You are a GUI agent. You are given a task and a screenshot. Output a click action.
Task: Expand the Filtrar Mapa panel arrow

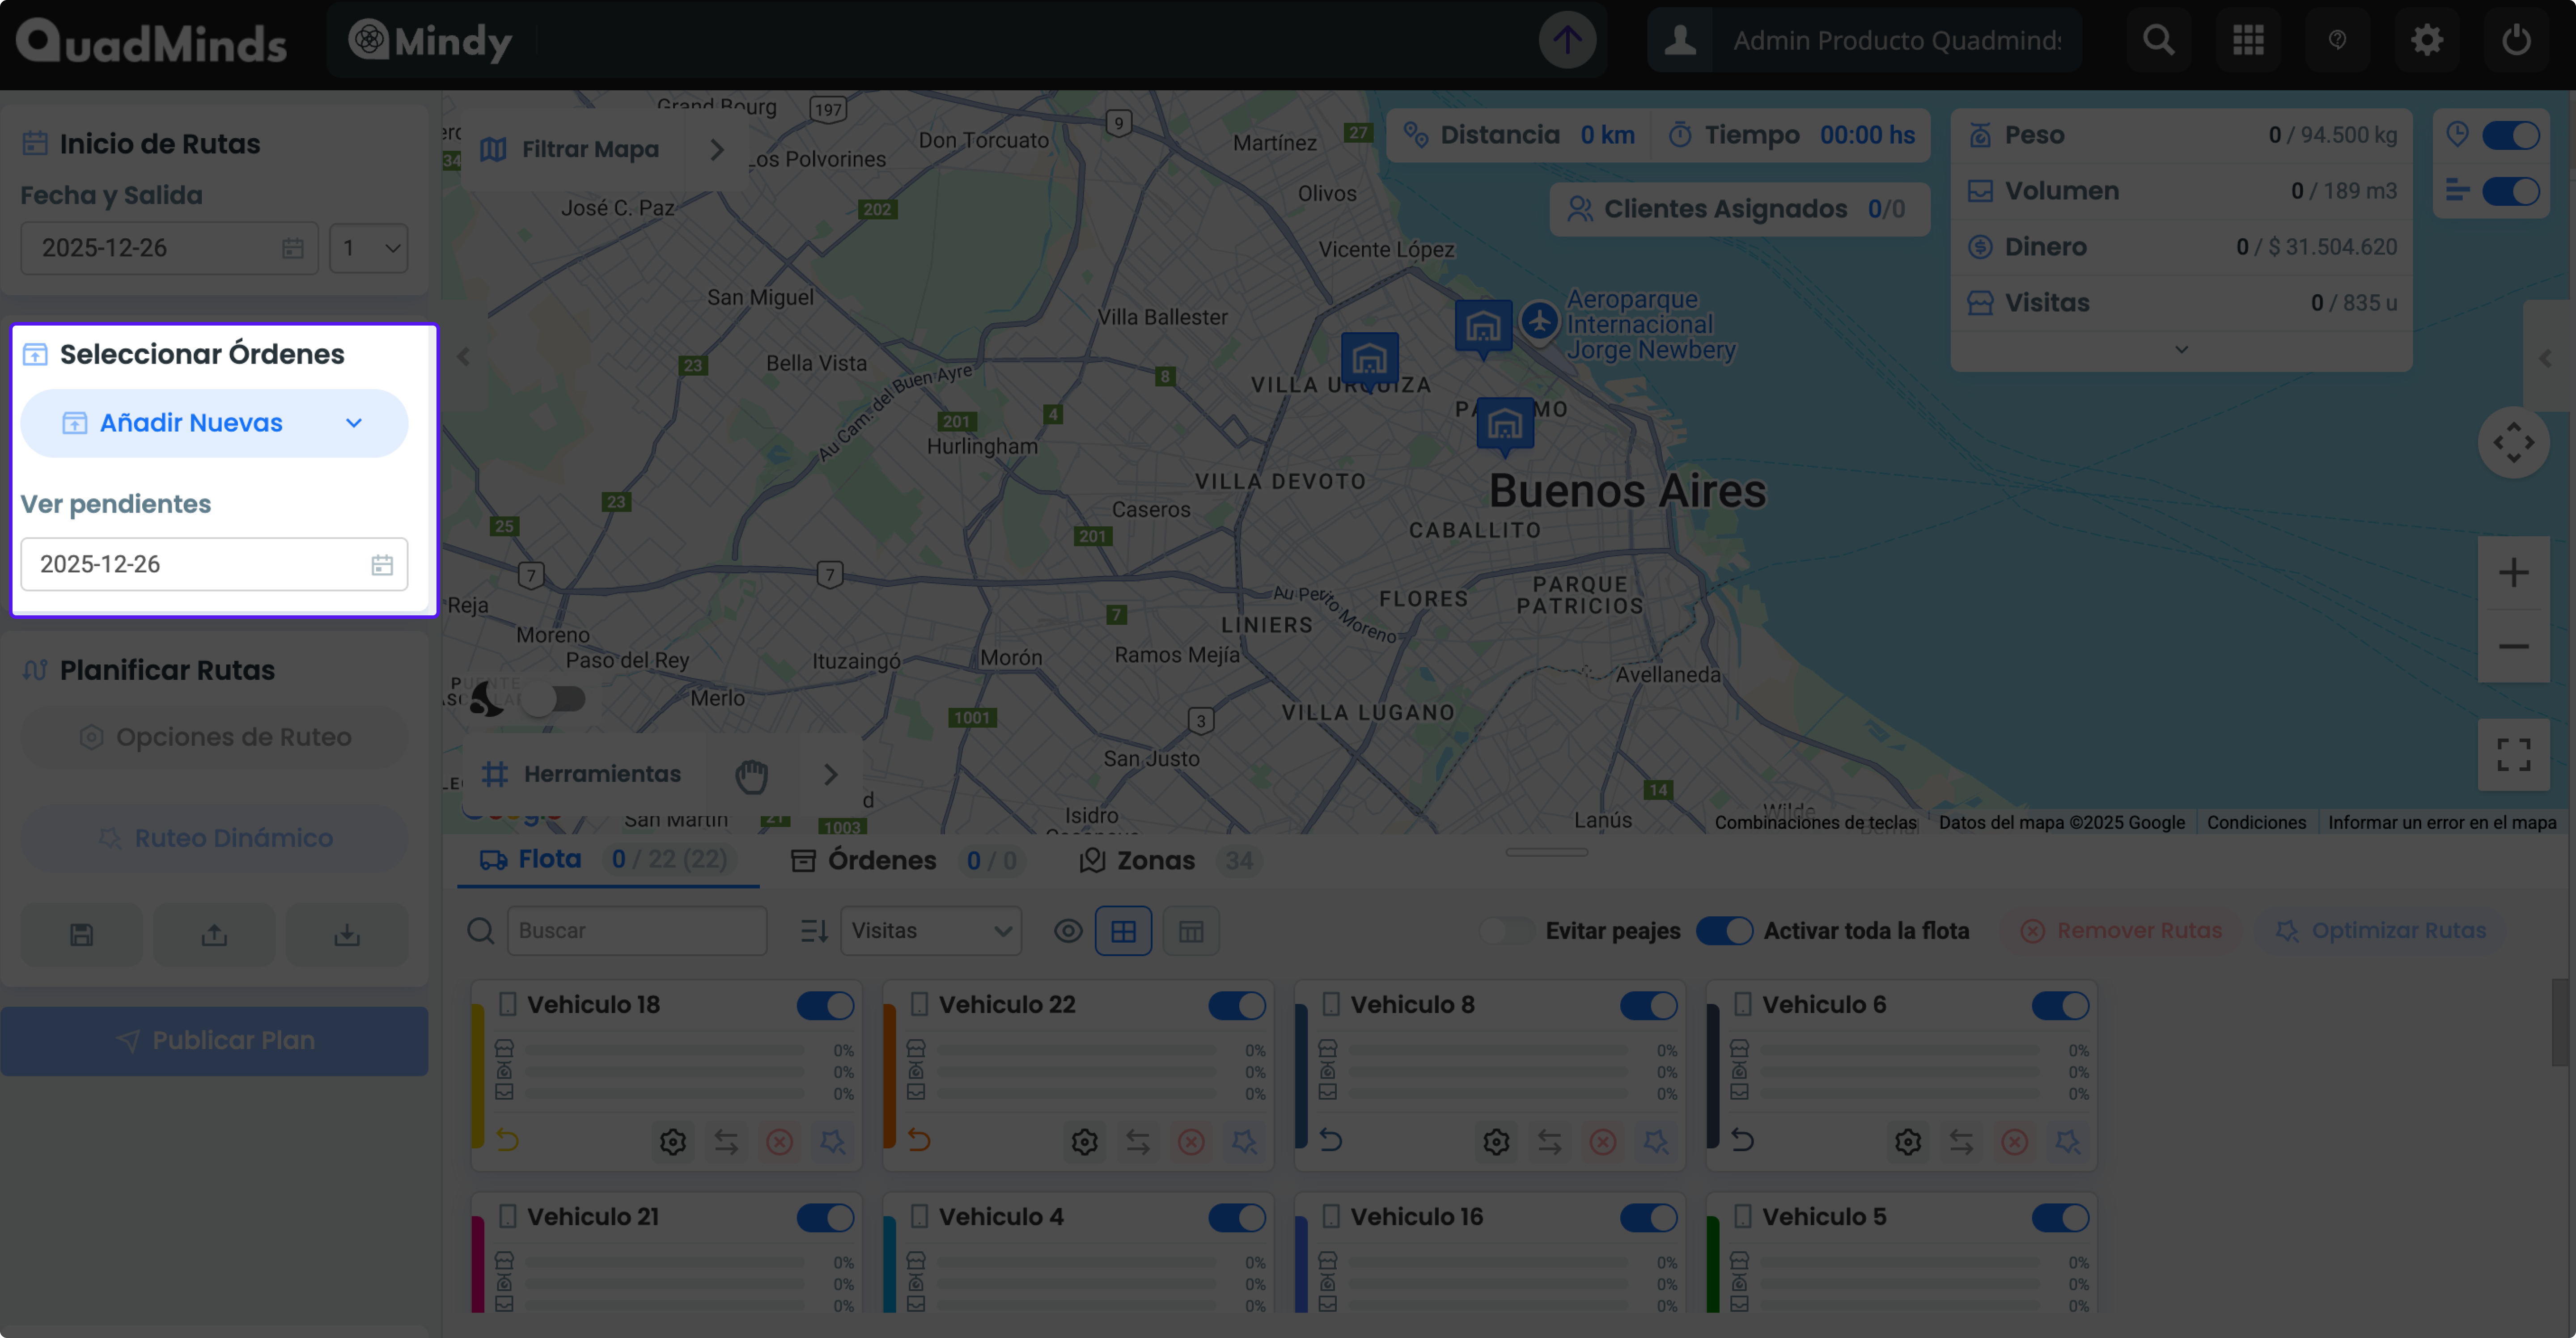point(717,150)
